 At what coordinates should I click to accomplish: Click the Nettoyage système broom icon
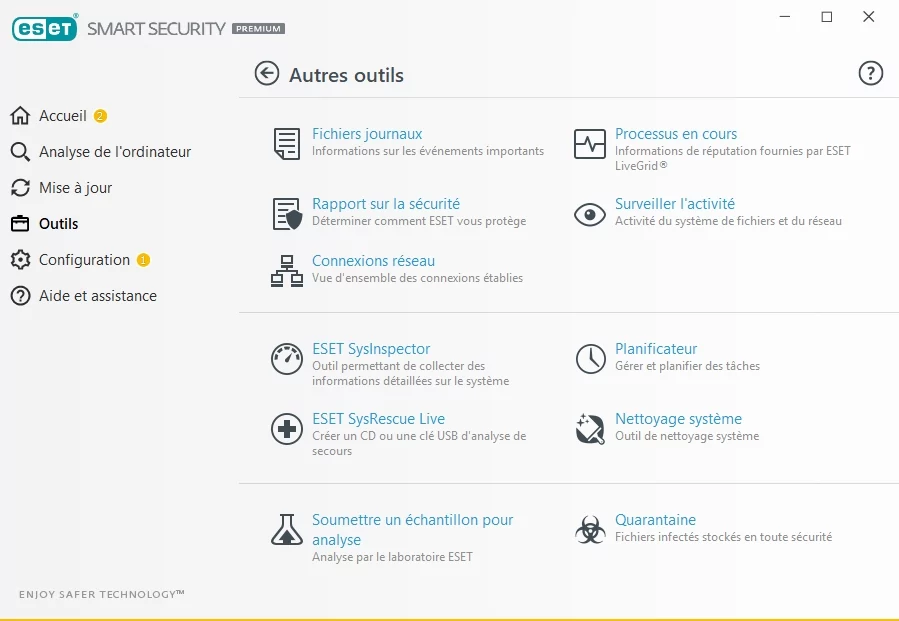590,428
